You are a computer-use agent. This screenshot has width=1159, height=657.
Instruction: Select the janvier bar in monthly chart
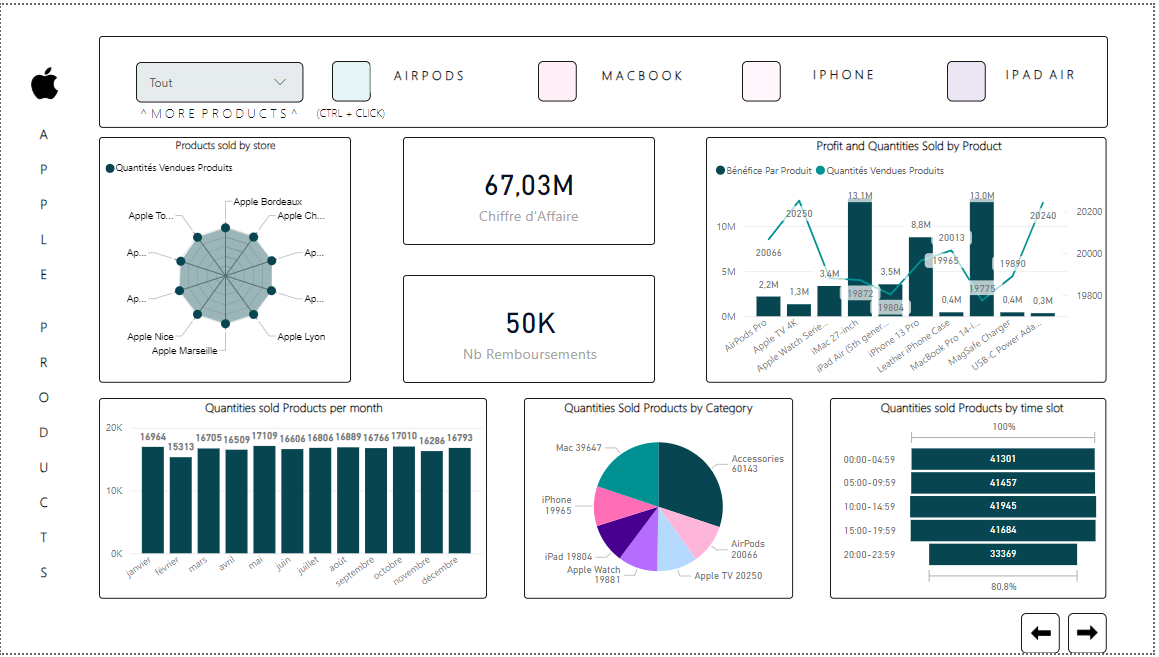coord(153,500)
